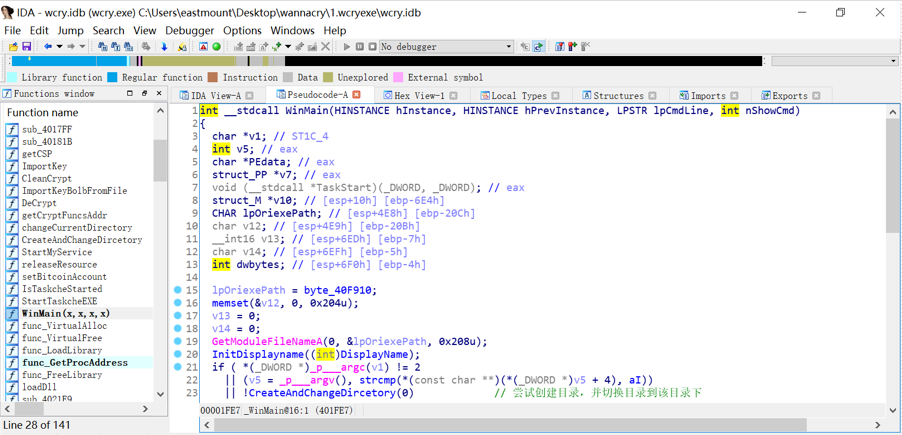Open the Options menu

point(242,30)
